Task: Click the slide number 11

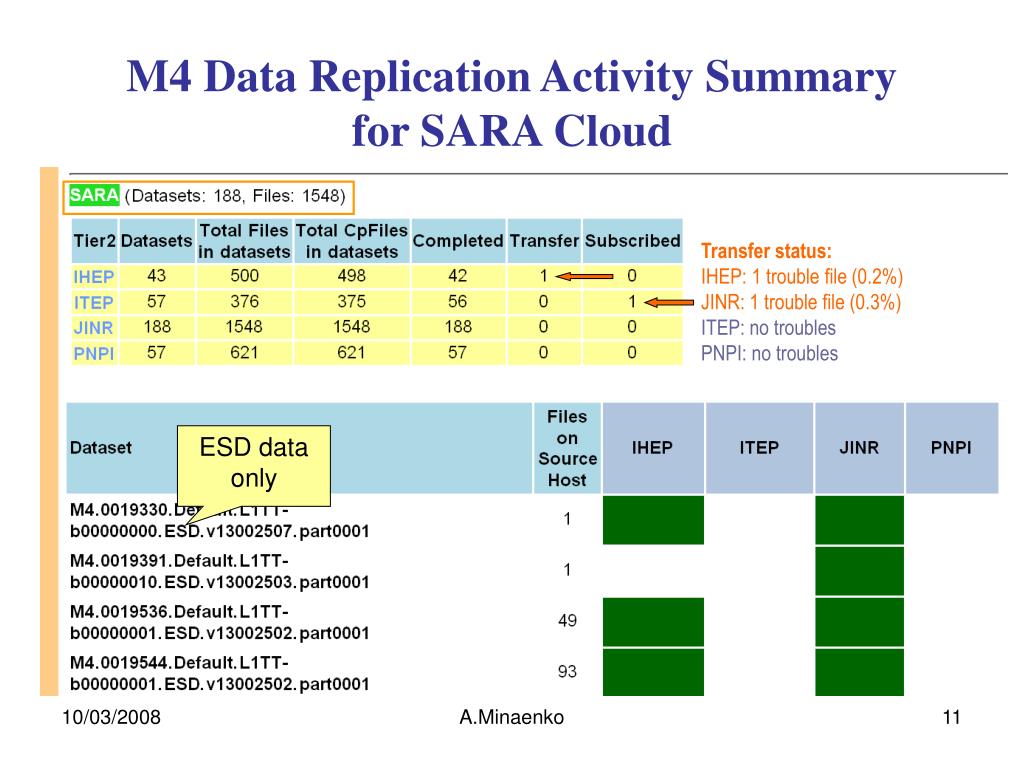Action: pos(952,717)
